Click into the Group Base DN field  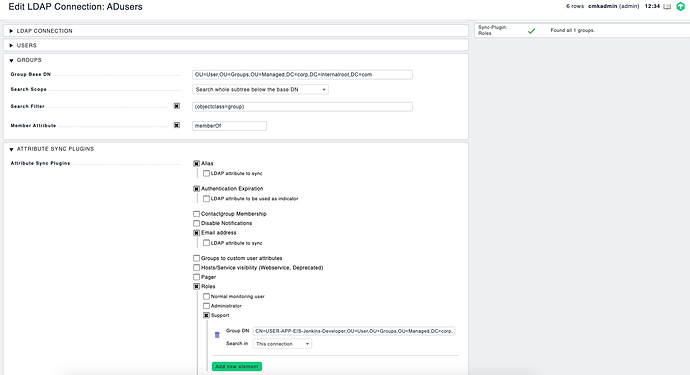302,75
